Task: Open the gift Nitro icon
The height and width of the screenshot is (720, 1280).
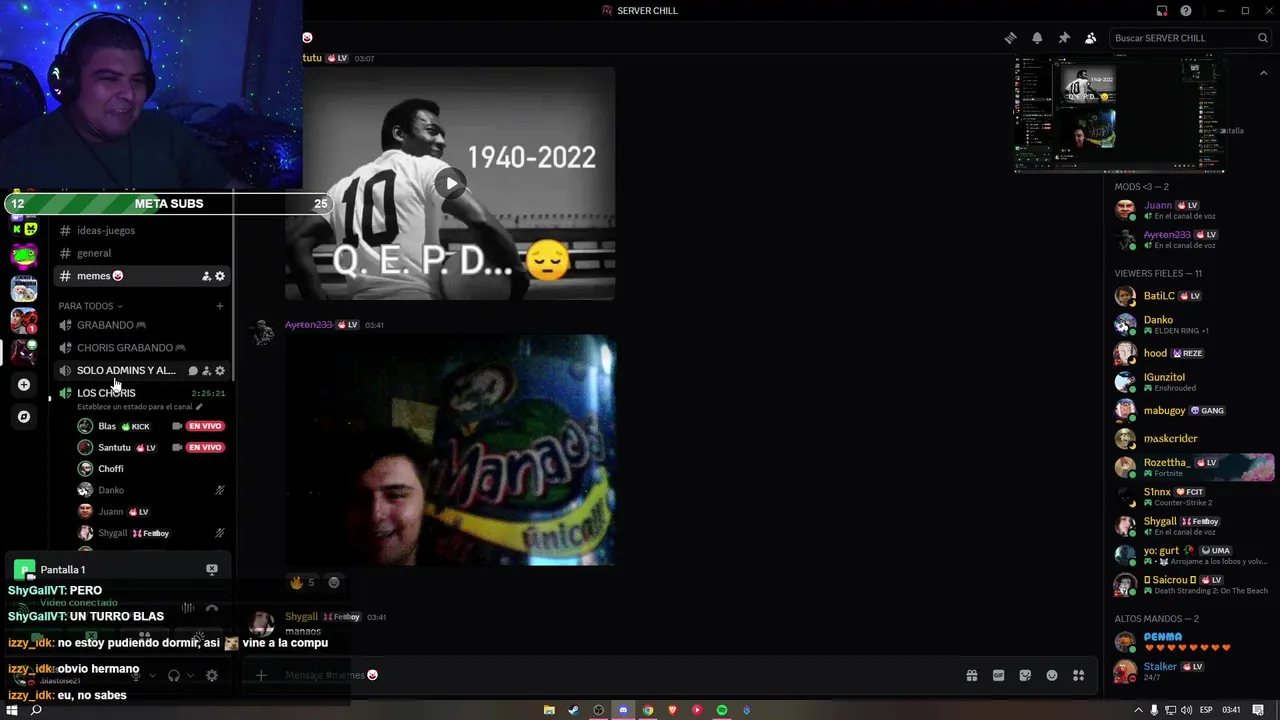Action: click(971, 676)
